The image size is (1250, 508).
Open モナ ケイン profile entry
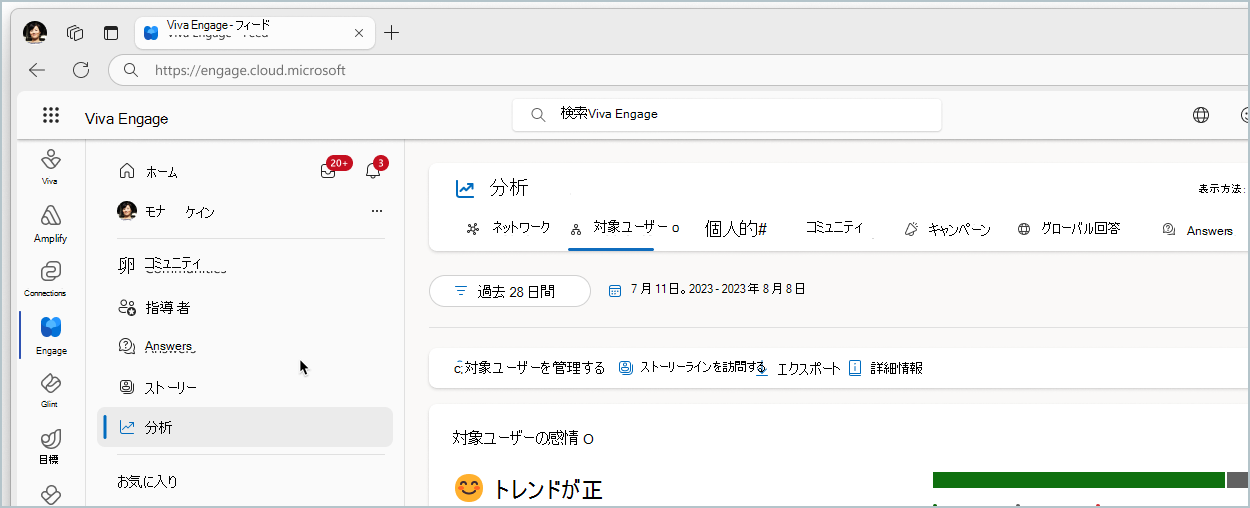pos(166,211)
